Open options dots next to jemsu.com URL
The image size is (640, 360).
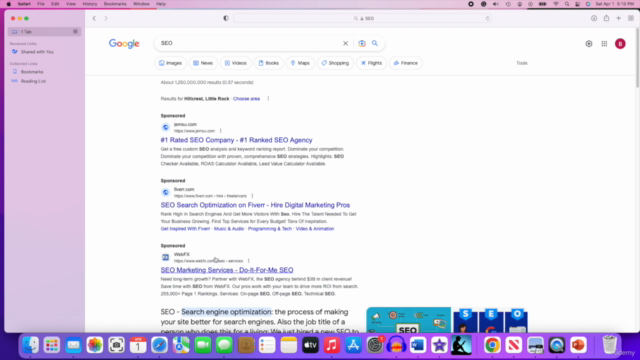pos(221,131)
